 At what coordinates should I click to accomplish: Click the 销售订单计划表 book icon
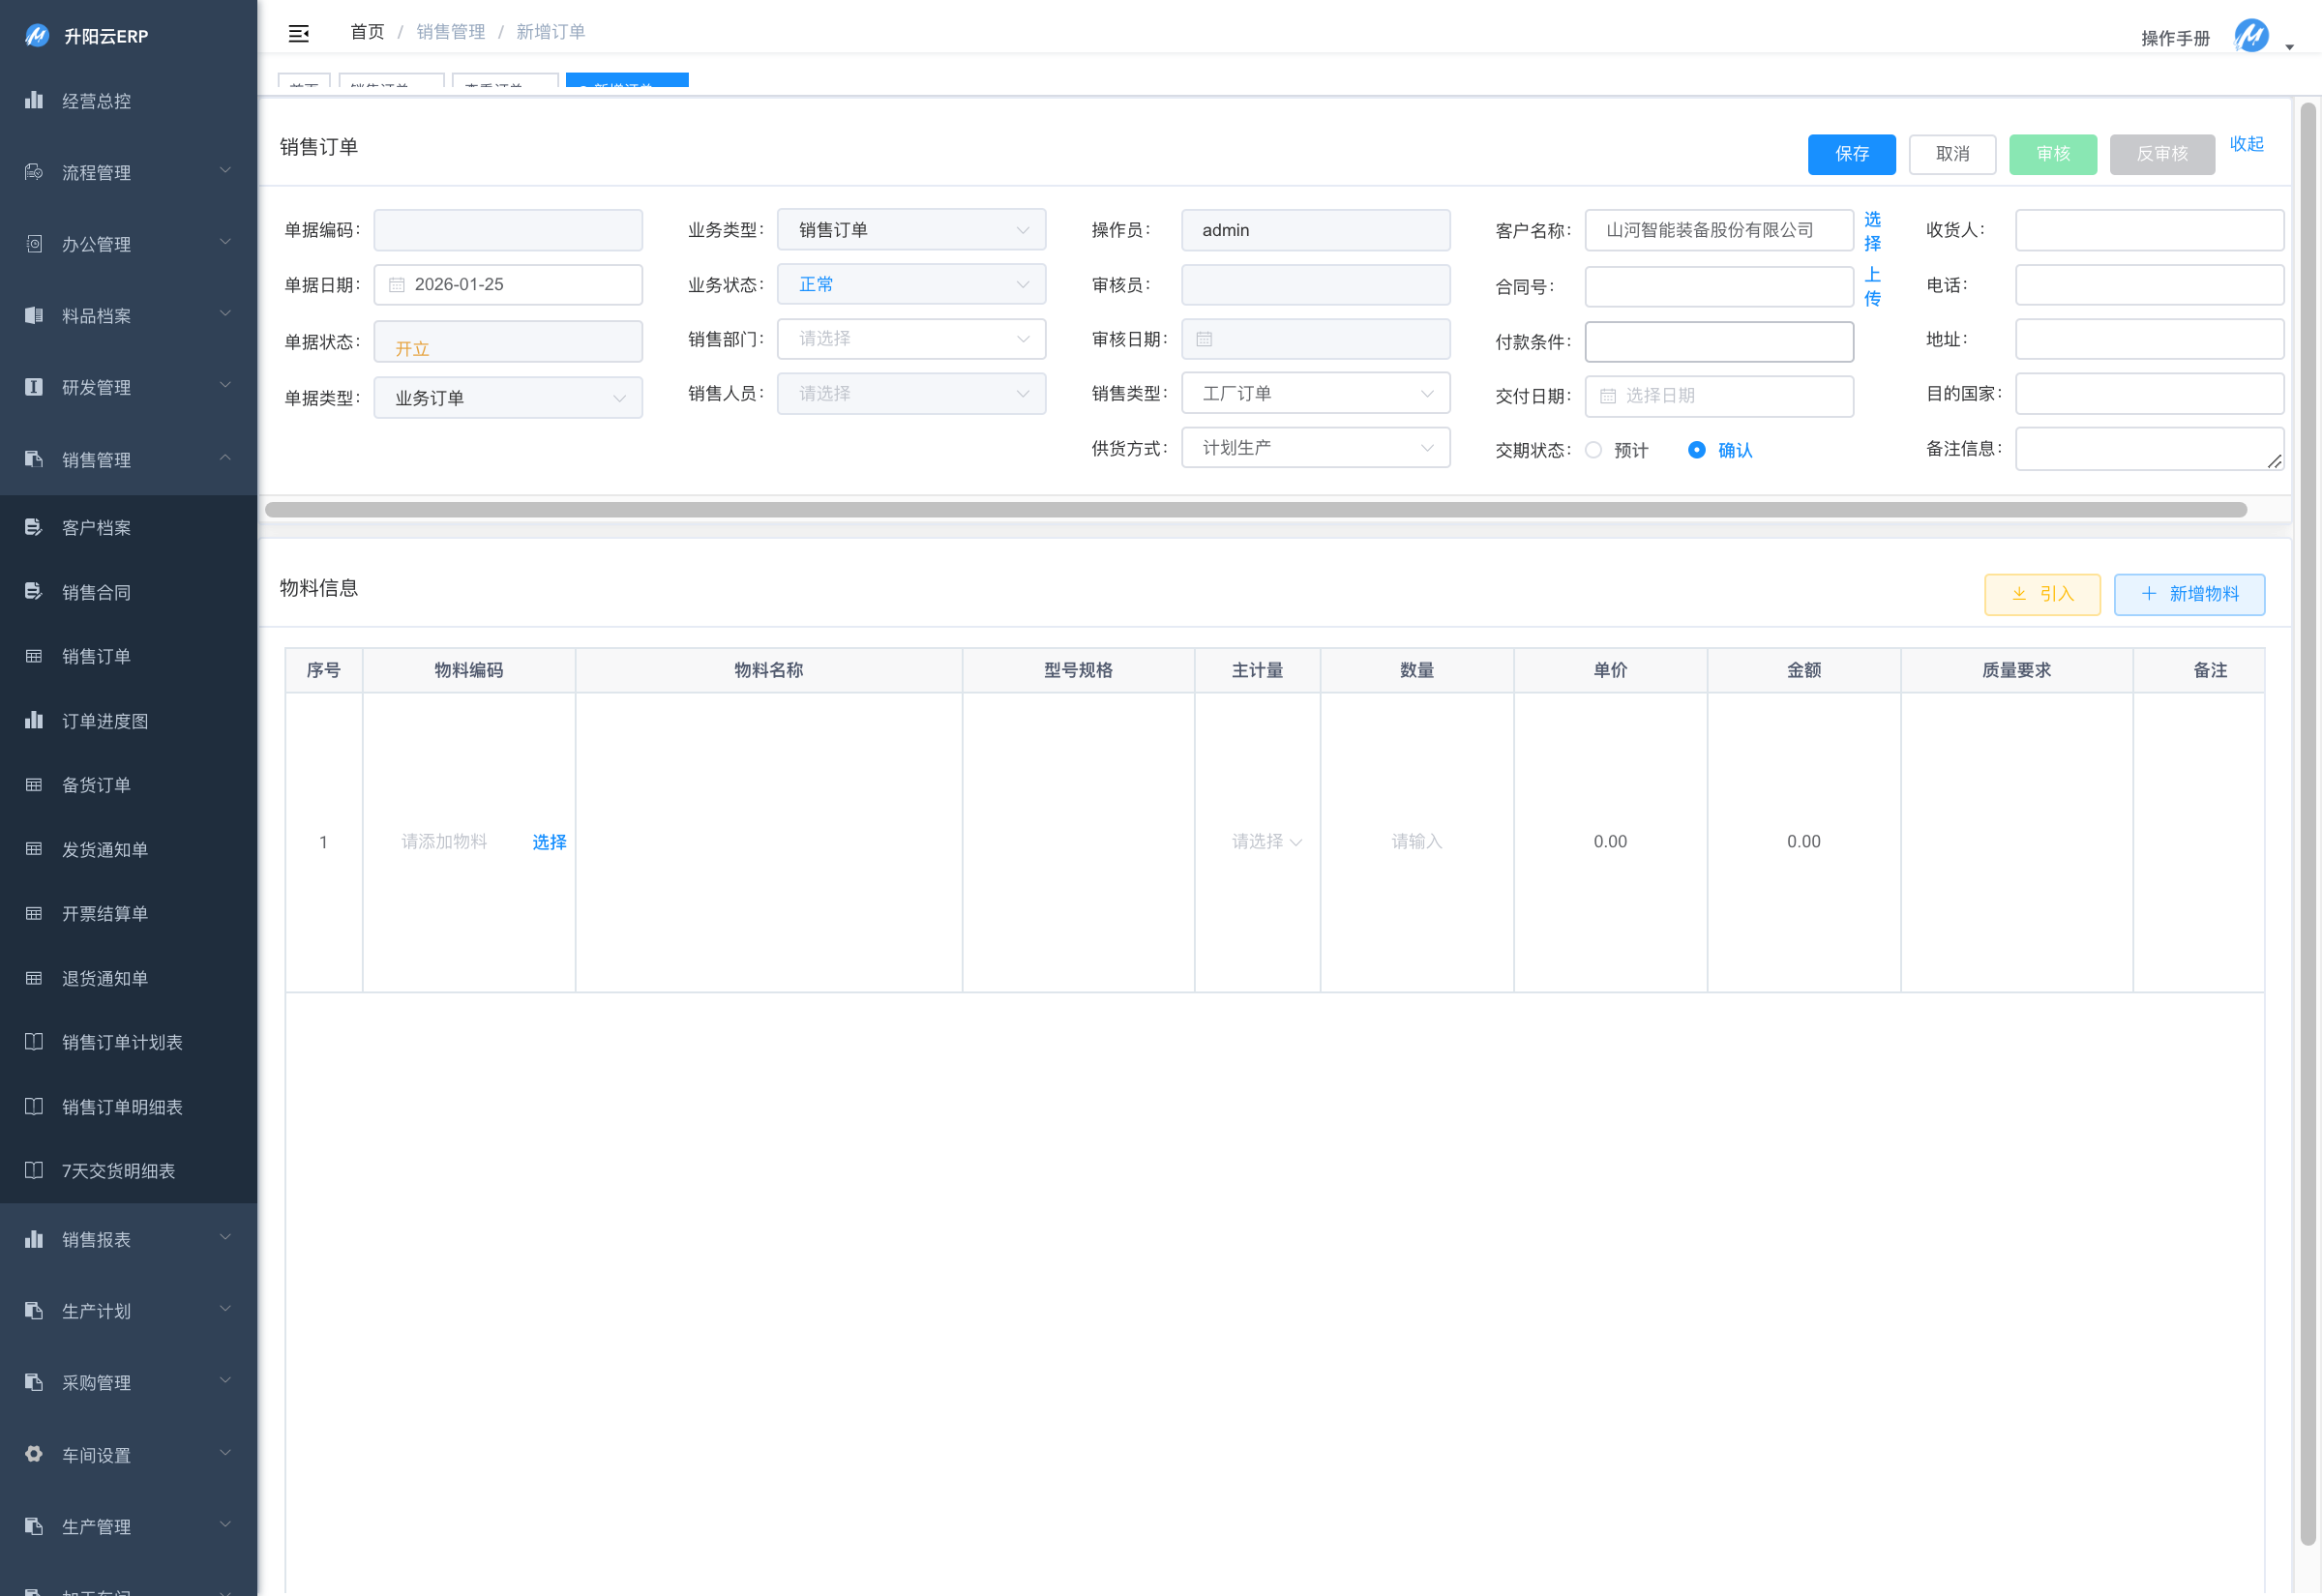pyautogui.click(x=34, y=1042)
